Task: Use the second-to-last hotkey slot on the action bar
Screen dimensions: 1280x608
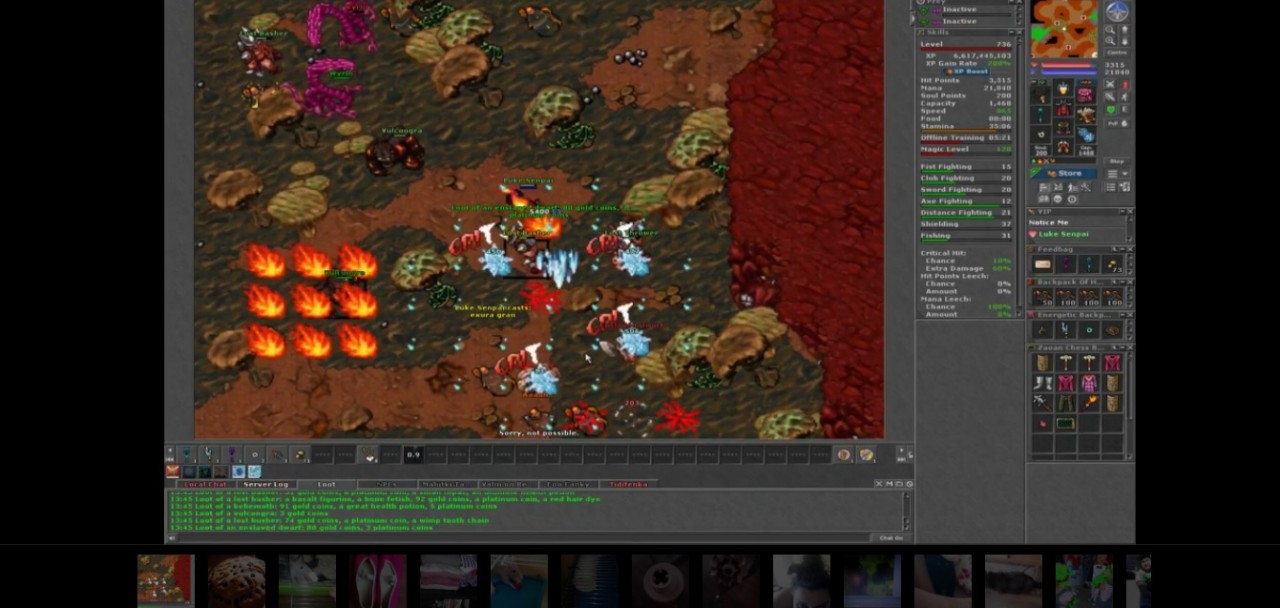Action: [844, 453]
